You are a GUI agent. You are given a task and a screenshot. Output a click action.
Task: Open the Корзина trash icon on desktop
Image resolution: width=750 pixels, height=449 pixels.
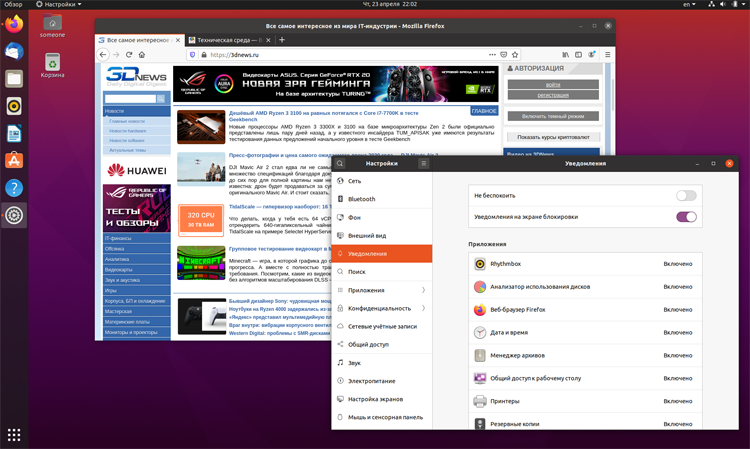52,66
